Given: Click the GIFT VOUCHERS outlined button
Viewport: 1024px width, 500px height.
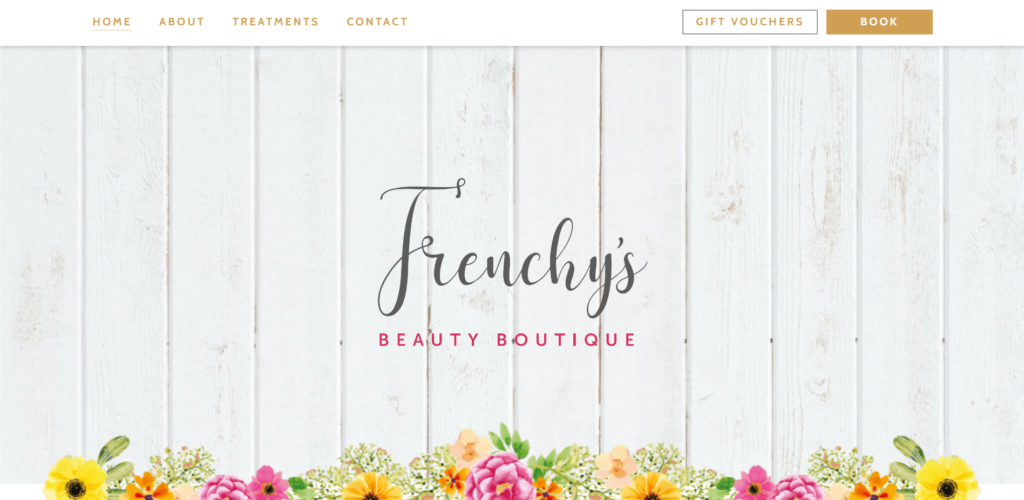Looking at the screenshot, I should point(750,22).
